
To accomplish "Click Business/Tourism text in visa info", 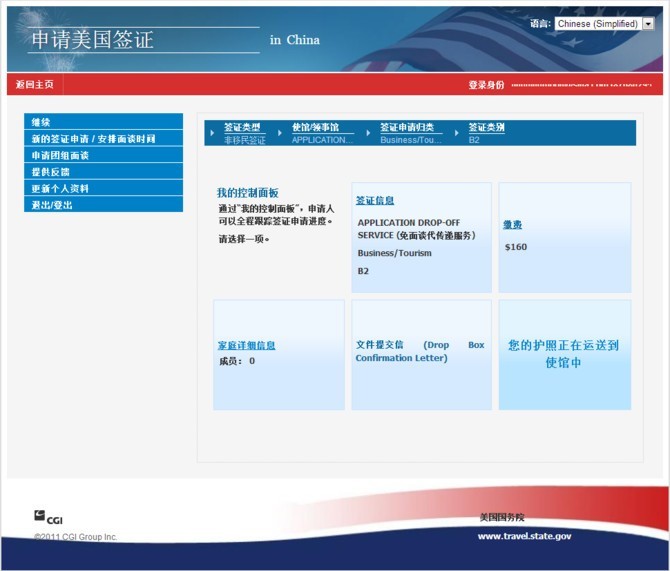I will (x=394, y=253).
